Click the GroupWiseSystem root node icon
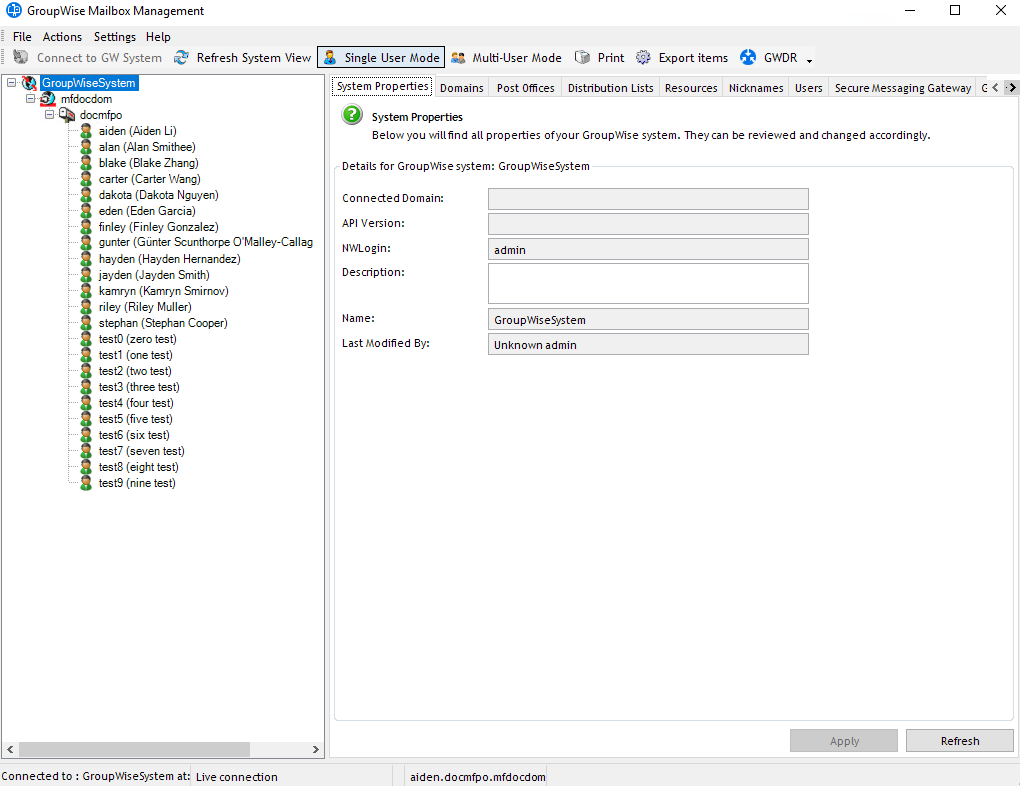 29,83
